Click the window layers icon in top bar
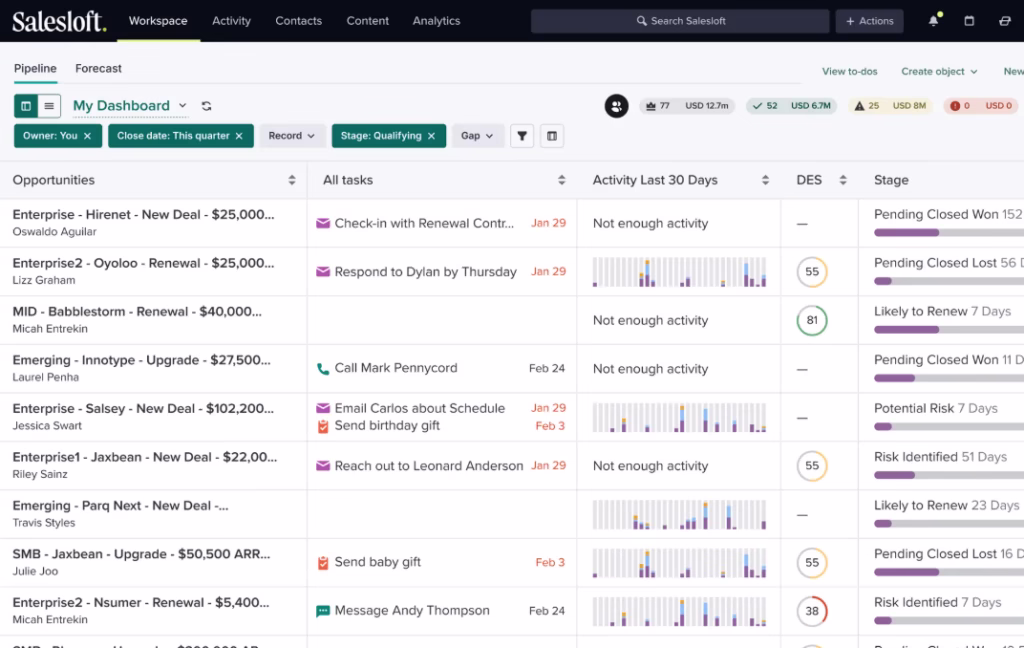The width and height of the screenshot is (1024, 648). click(x=1004, y=21)
